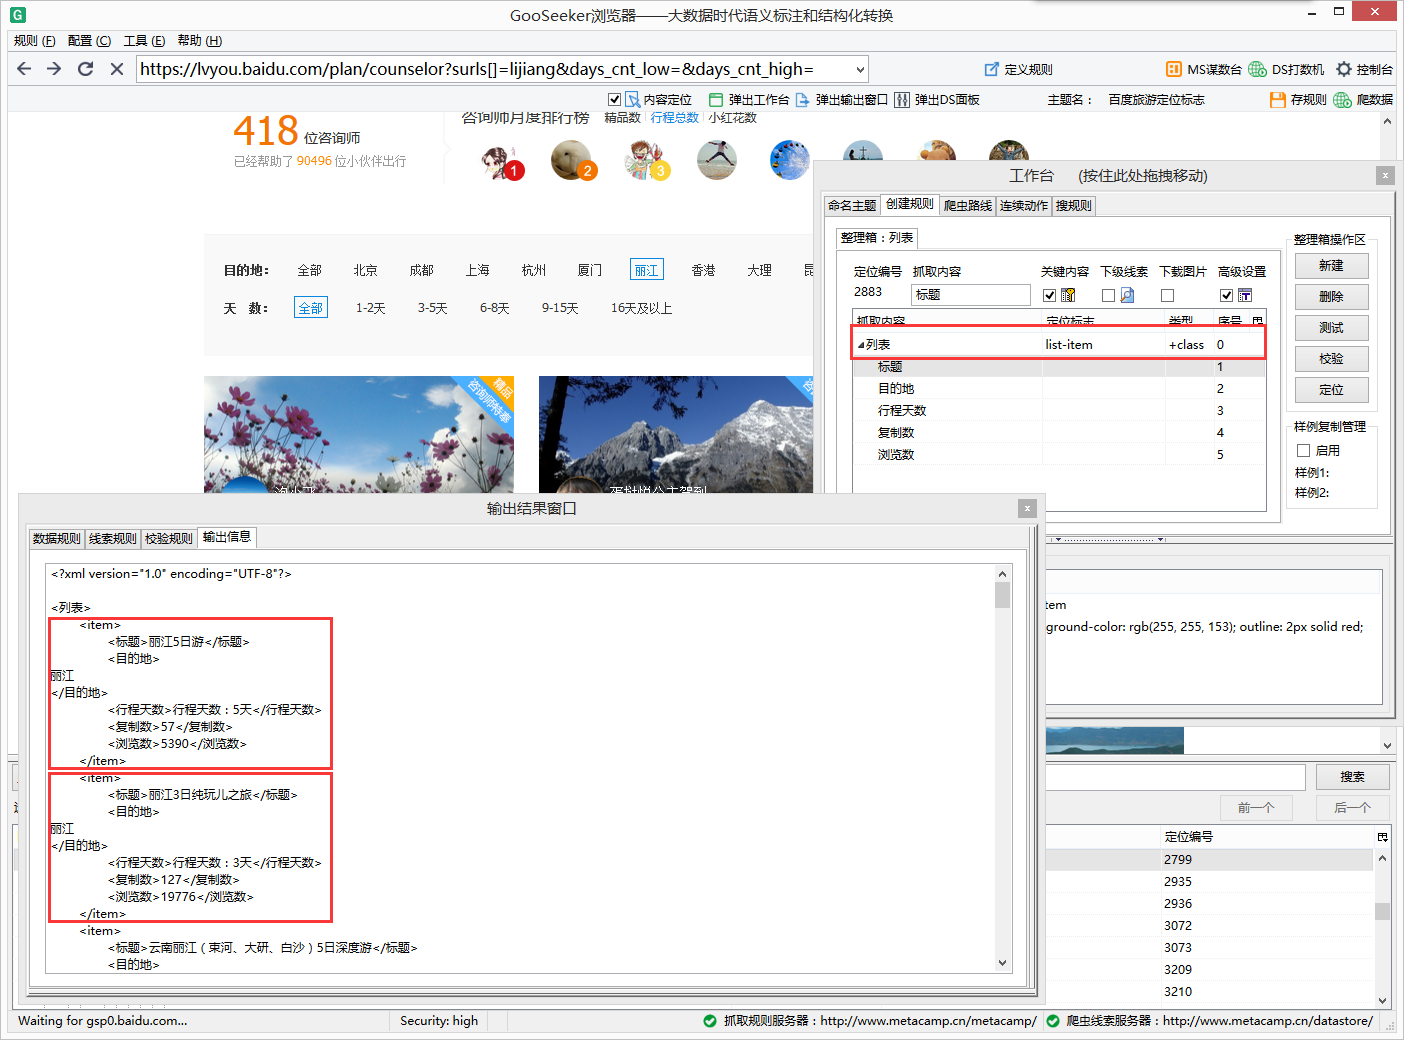
Task: Enable the 样例复制管理 启用 checkbox
Action: pos(1303,451)
